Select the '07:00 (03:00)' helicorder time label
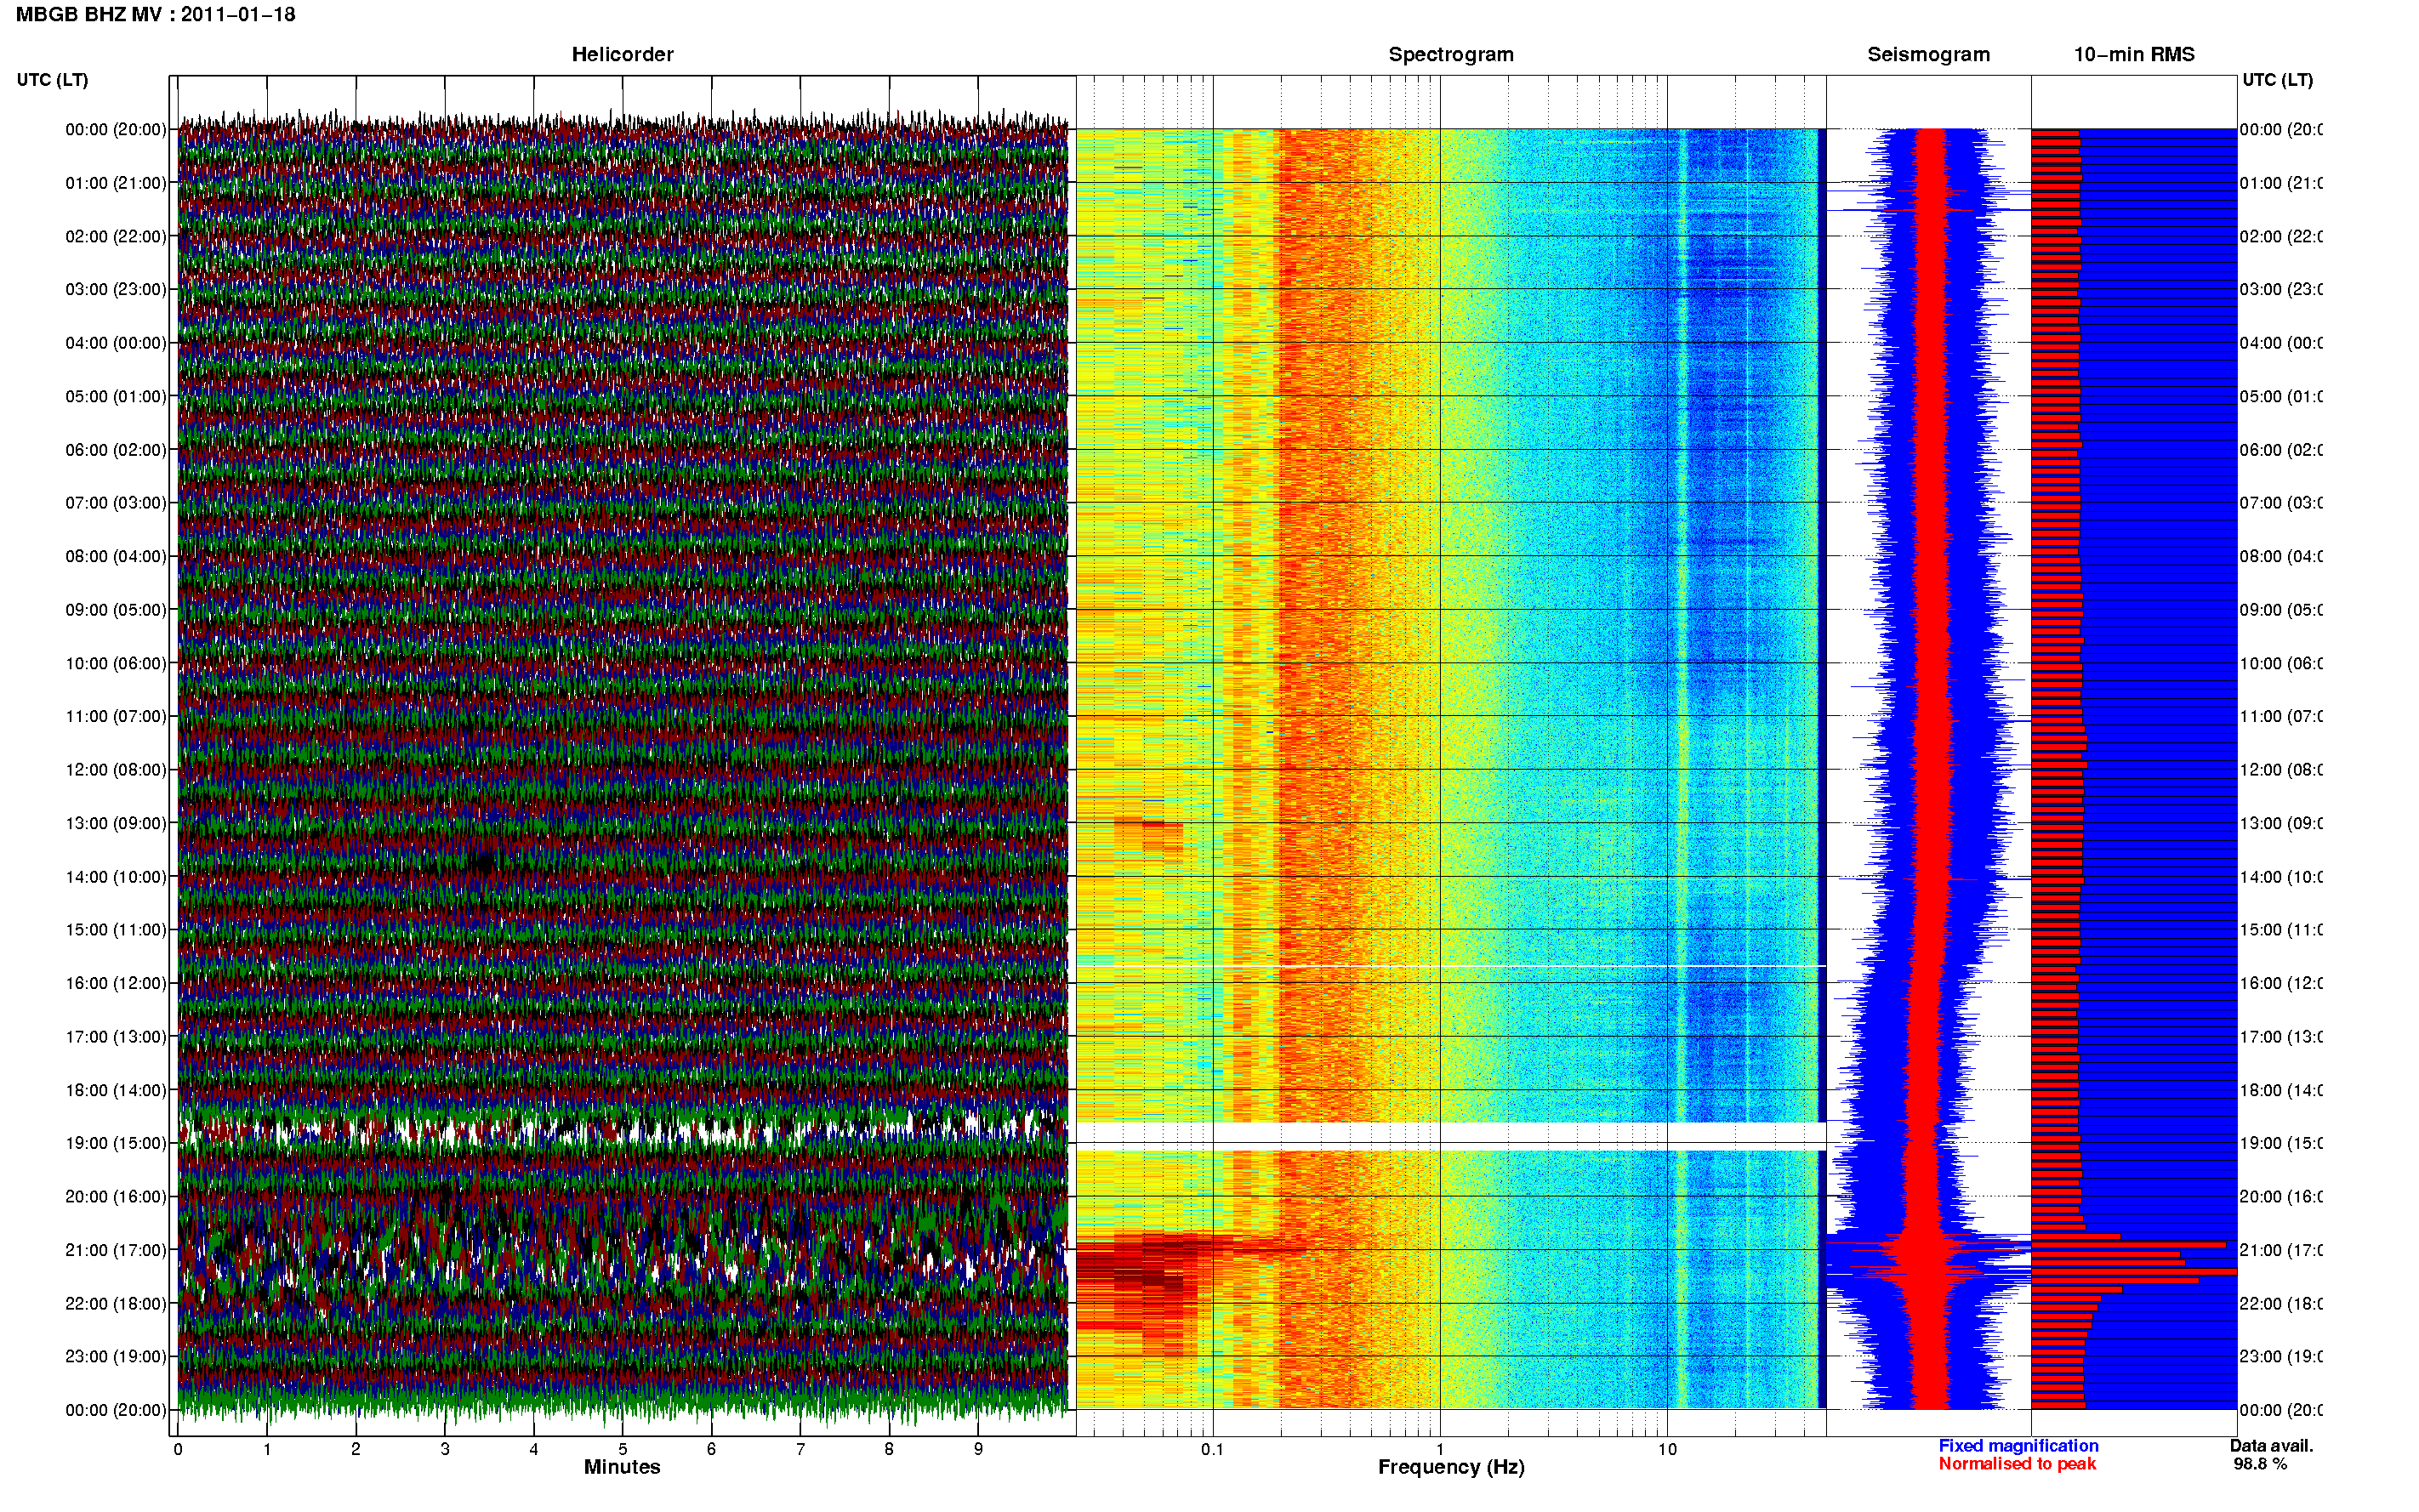Image resolution: width=2419 pixels, height=1512 pixels. point(116,503)
